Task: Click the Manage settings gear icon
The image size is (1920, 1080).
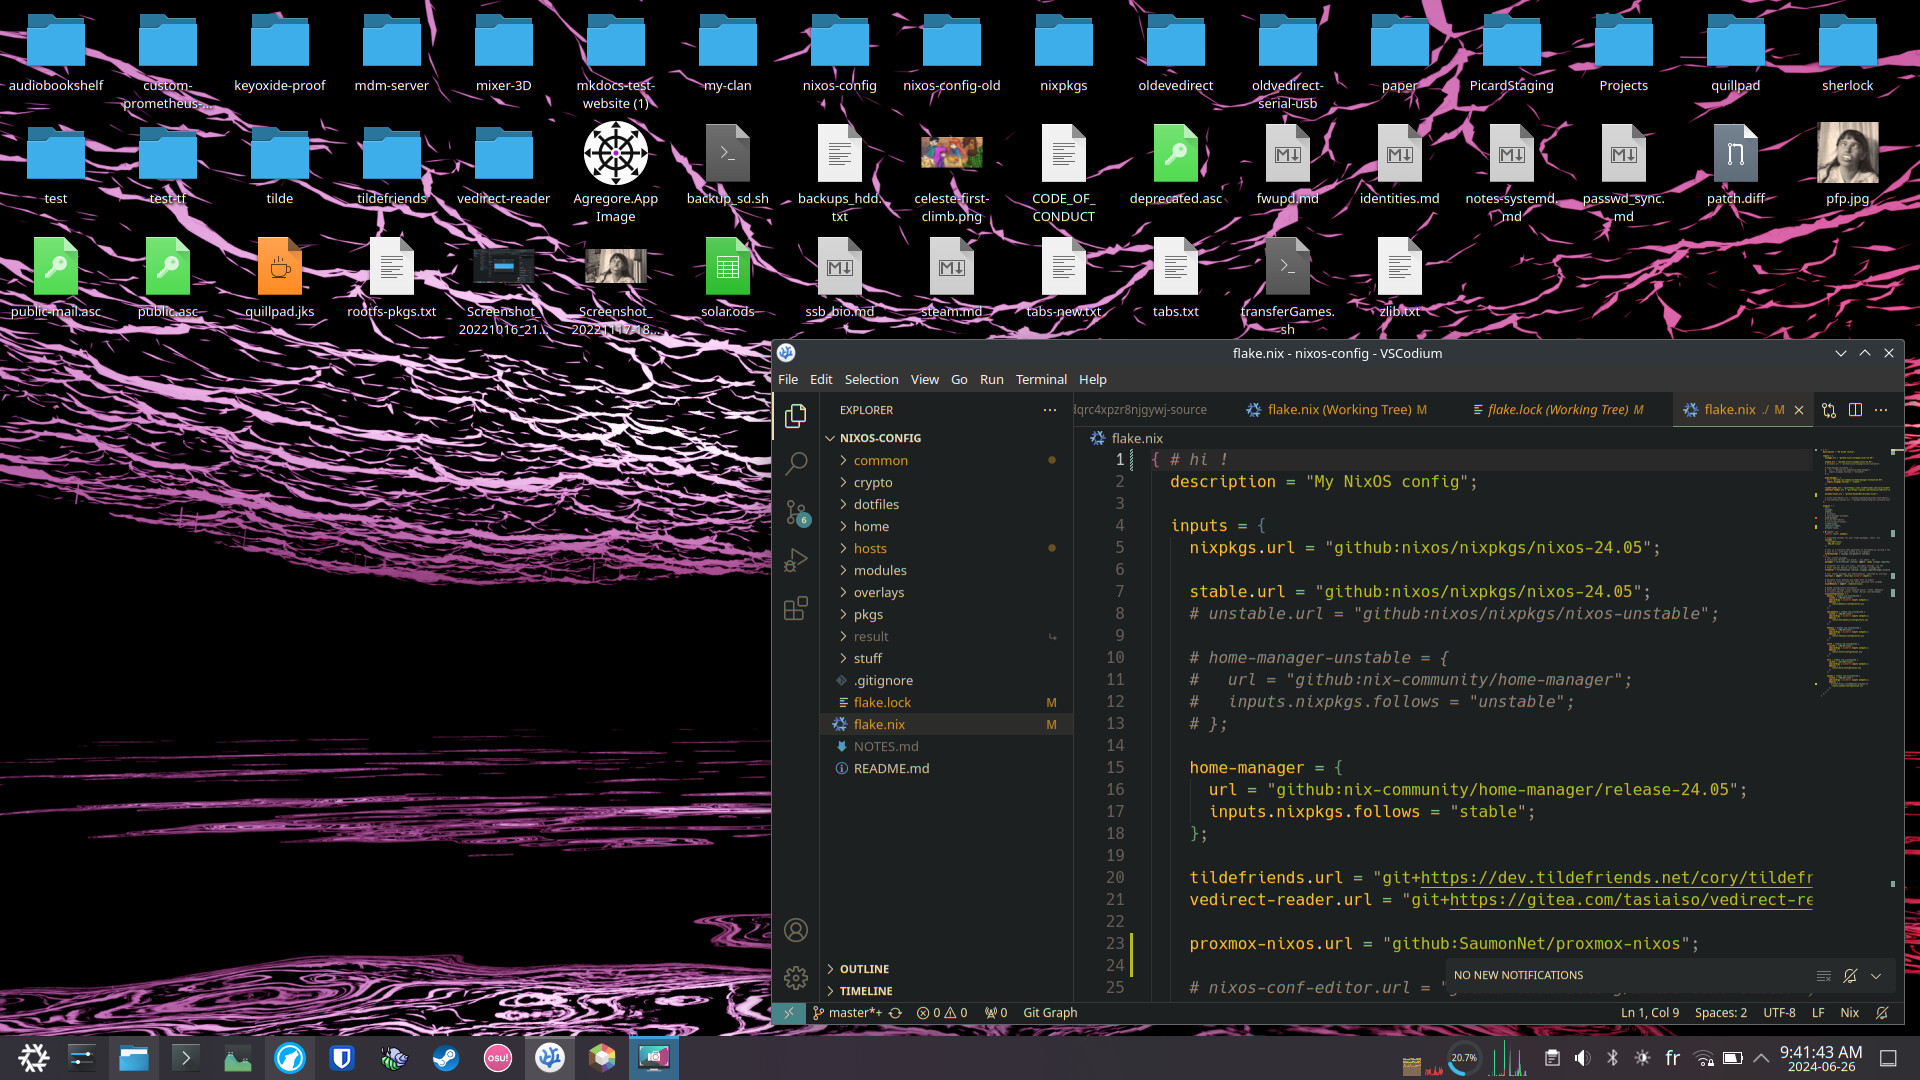Action: (x=795, y=978)
